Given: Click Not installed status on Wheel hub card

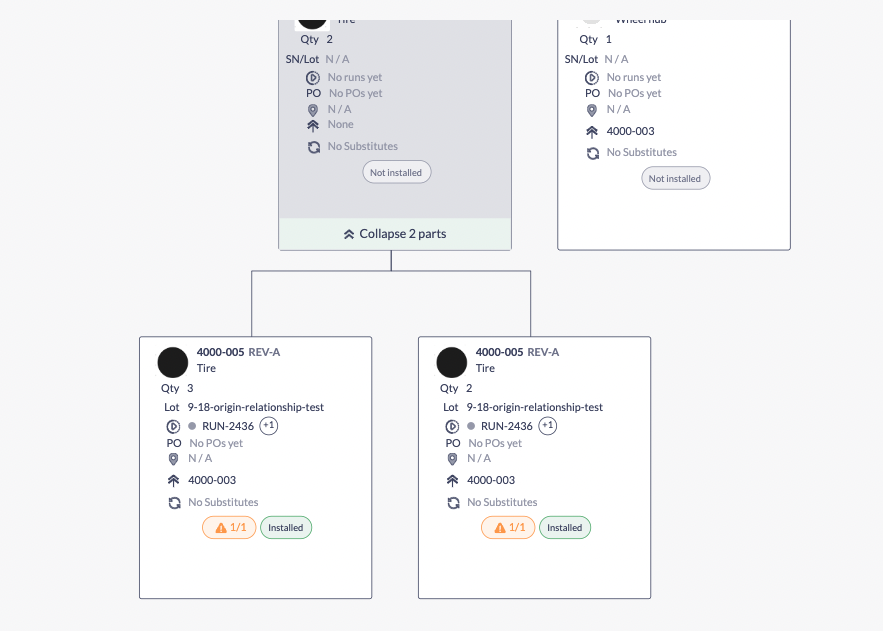Looking at the screenshot, I should tap(675, 179).
